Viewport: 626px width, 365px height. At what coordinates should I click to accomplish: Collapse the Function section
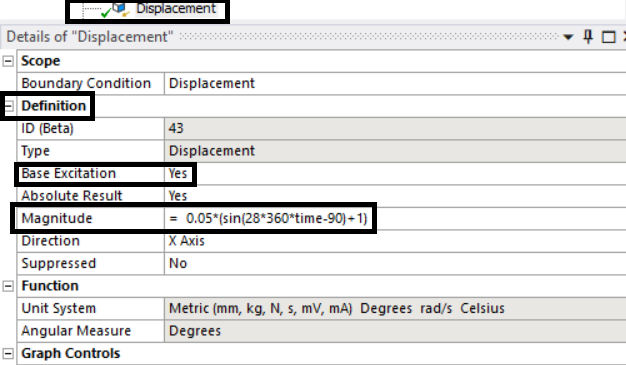click(8, 286)
